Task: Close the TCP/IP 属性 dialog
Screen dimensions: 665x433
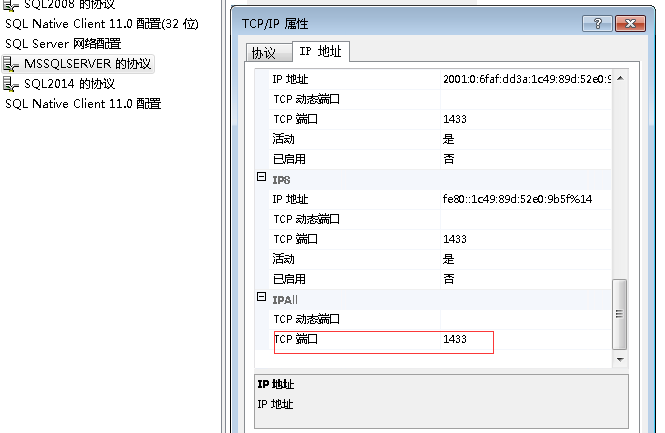Action: pyautogui.click(x=631, y=23)
